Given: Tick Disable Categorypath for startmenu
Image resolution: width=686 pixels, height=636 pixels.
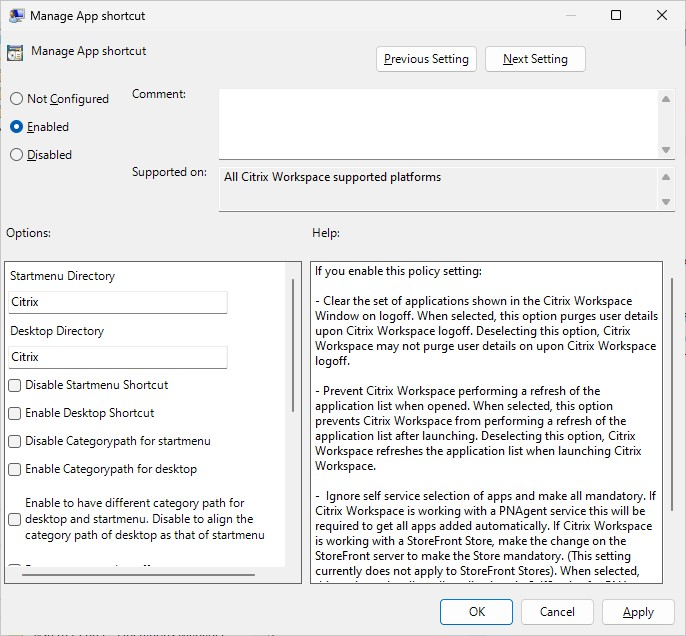Looking at the screenshot, I should [15, 441].
